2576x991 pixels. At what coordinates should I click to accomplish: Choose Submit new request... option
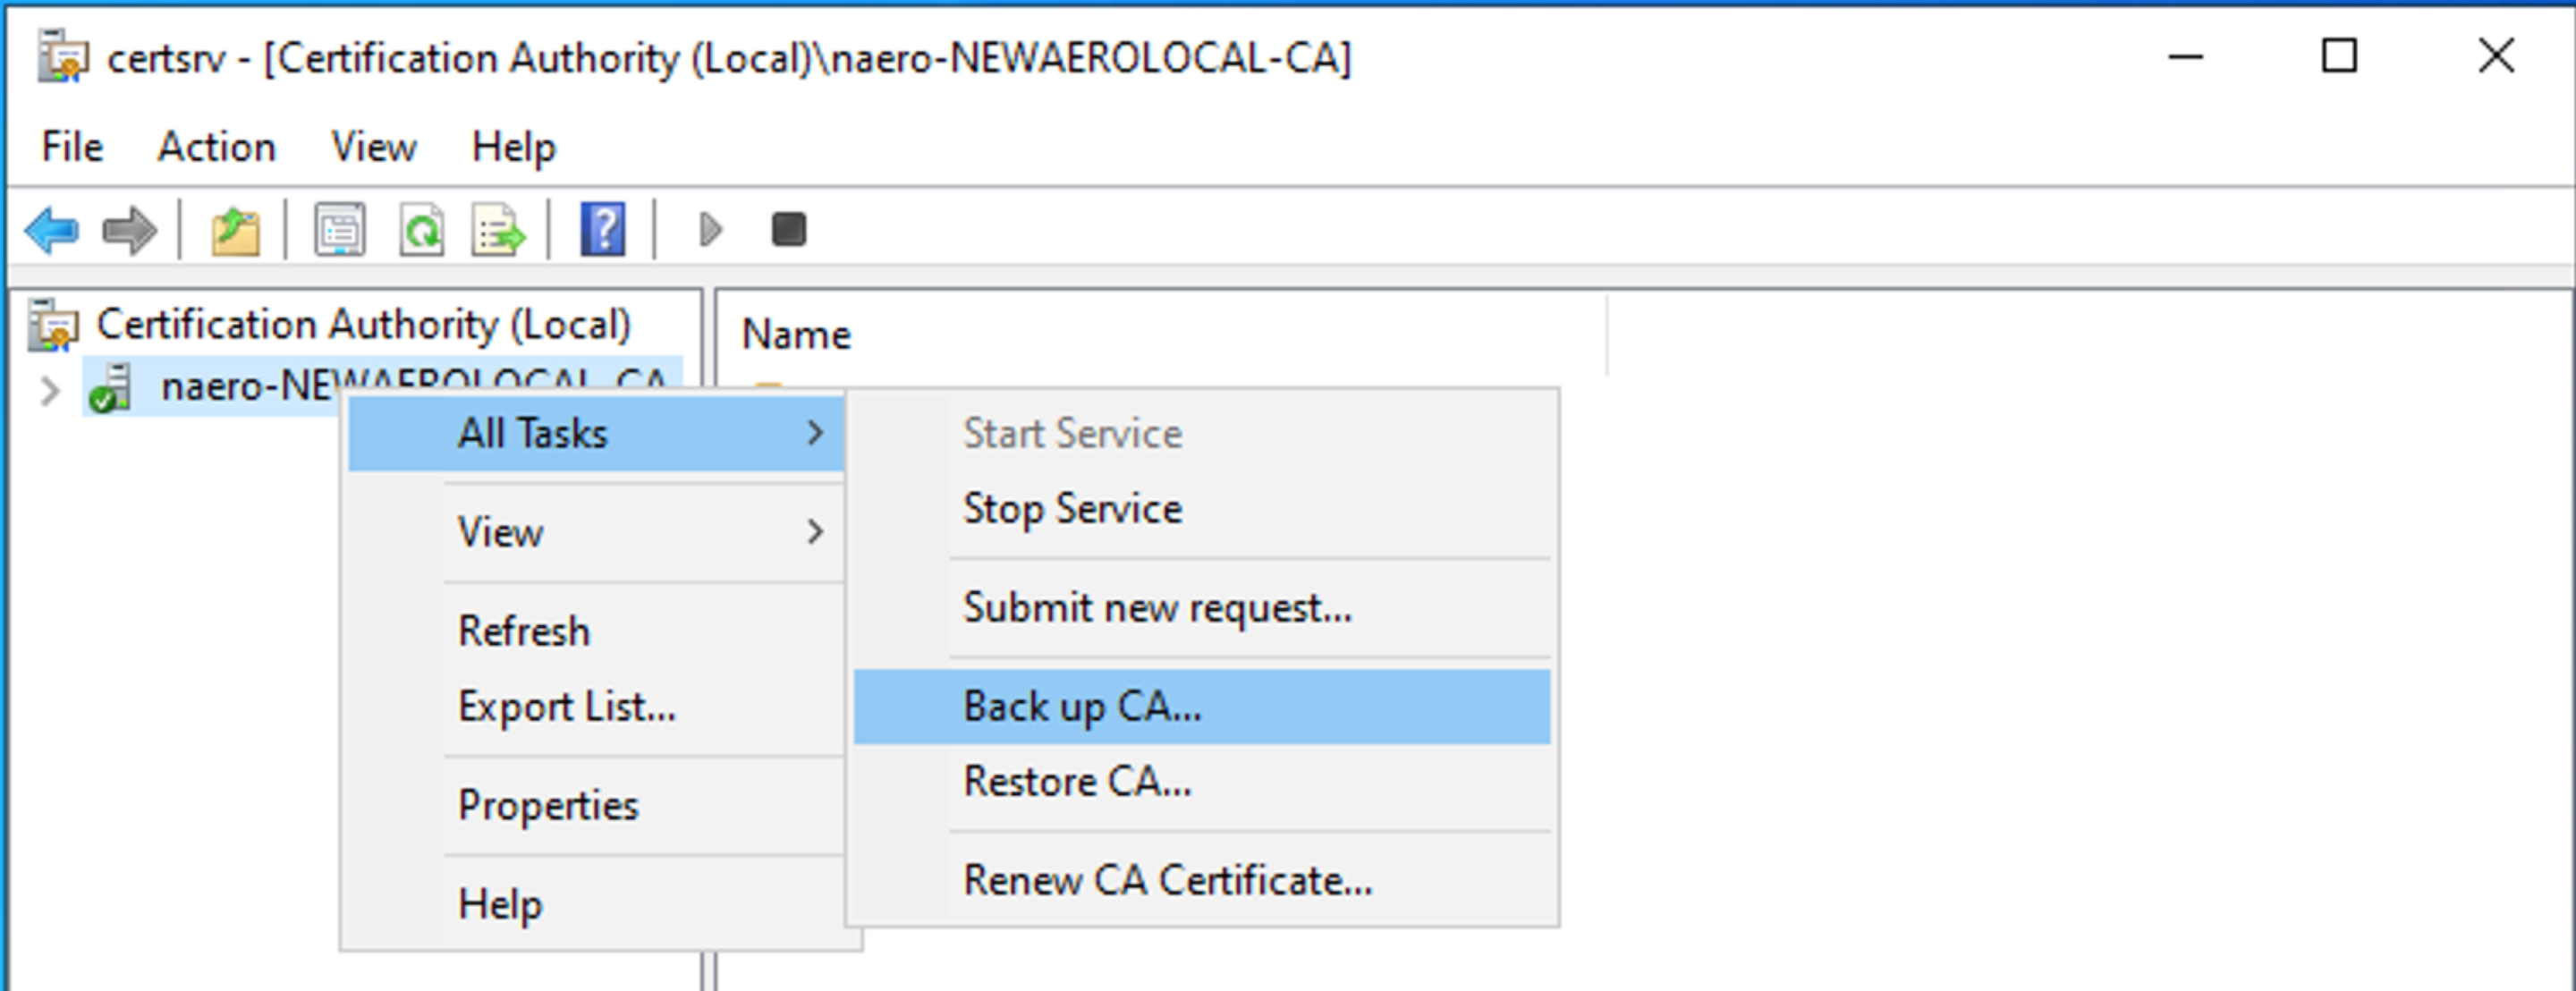click(x=1157, y=607)
